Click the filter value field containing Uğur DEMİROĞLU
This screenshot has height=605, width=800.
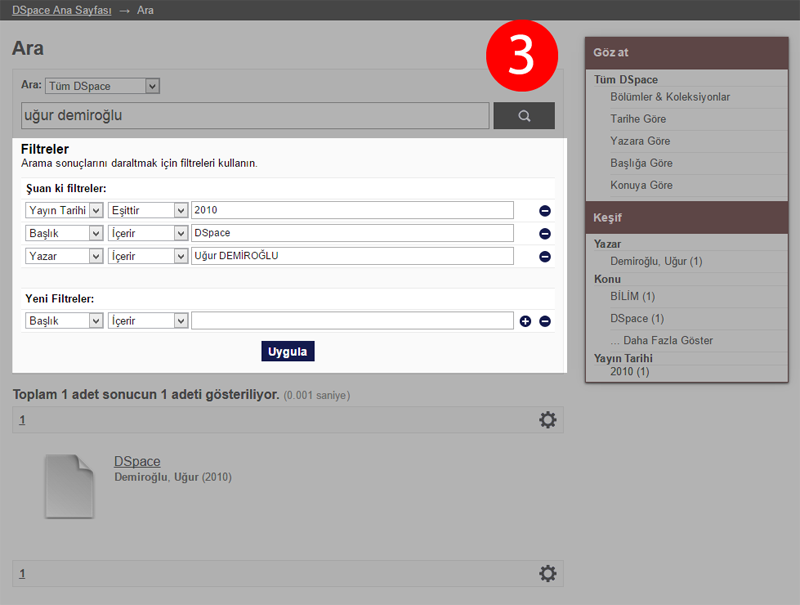(353, 256)
